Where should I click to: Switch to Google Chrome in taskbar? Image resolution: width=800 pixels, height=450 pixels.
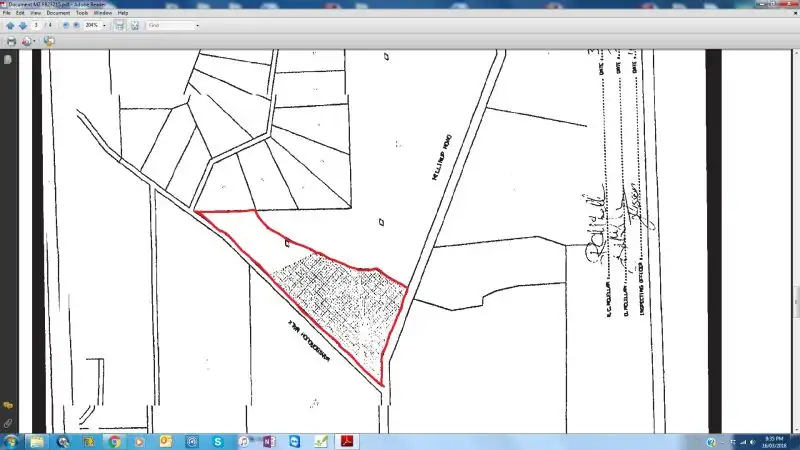tap(114, 441)
